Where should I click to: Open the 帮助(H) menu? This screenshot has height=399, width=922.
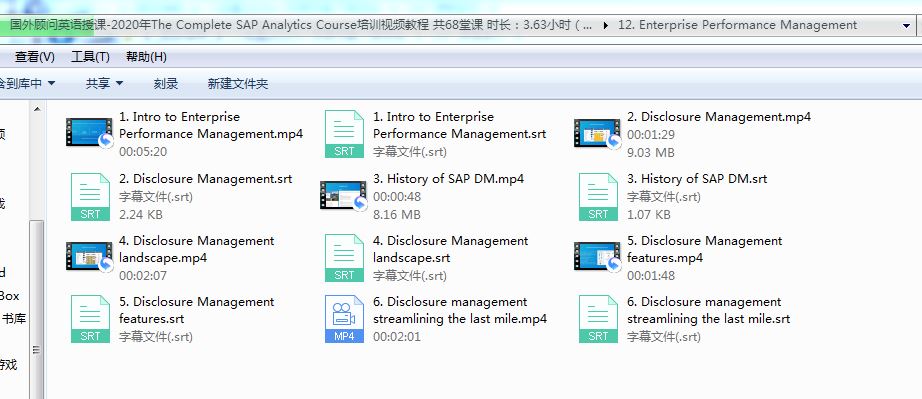click(146, 57)
